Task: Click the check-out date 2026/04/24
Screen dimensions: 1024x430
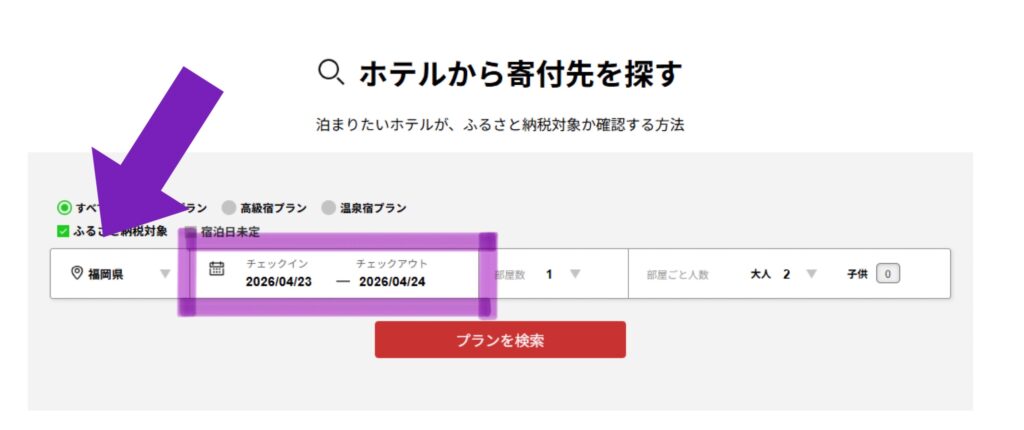Action: click(x=392, y=282)
